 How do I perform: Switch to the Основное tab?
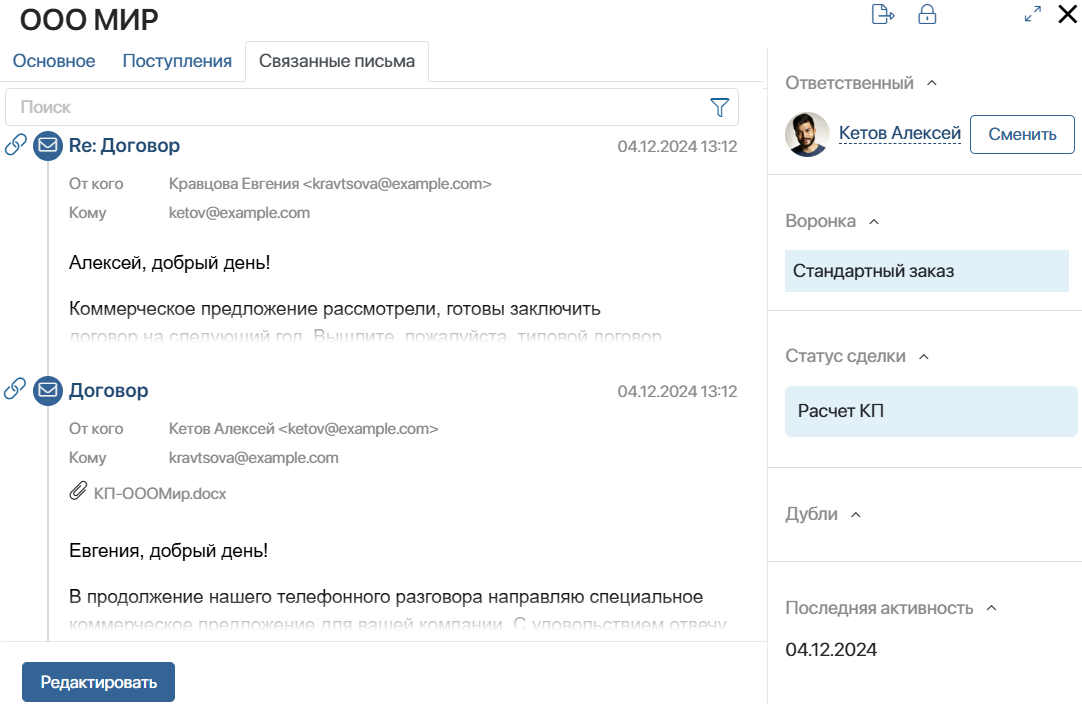[x=54, y=61]
